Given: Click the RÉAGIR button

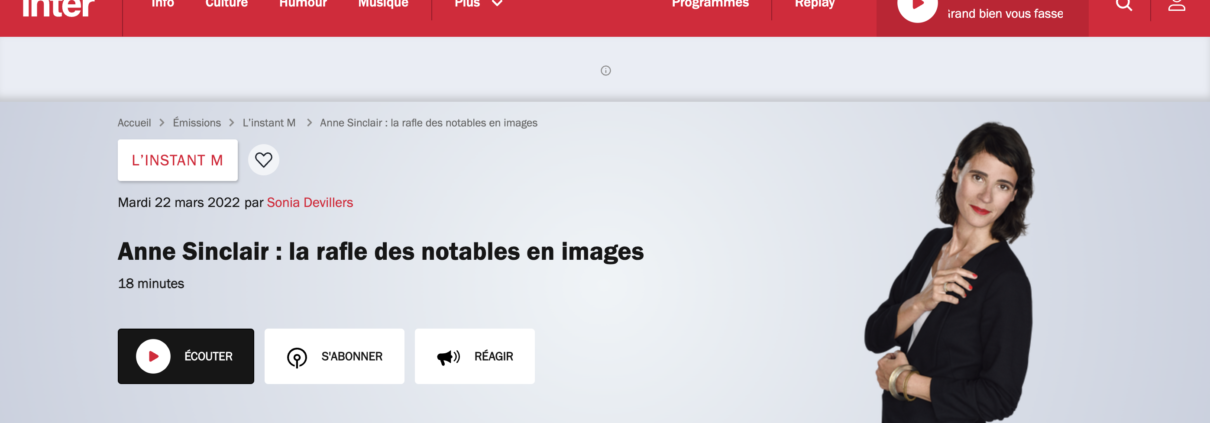Looking at the screenshot, I should pos(475,356).
